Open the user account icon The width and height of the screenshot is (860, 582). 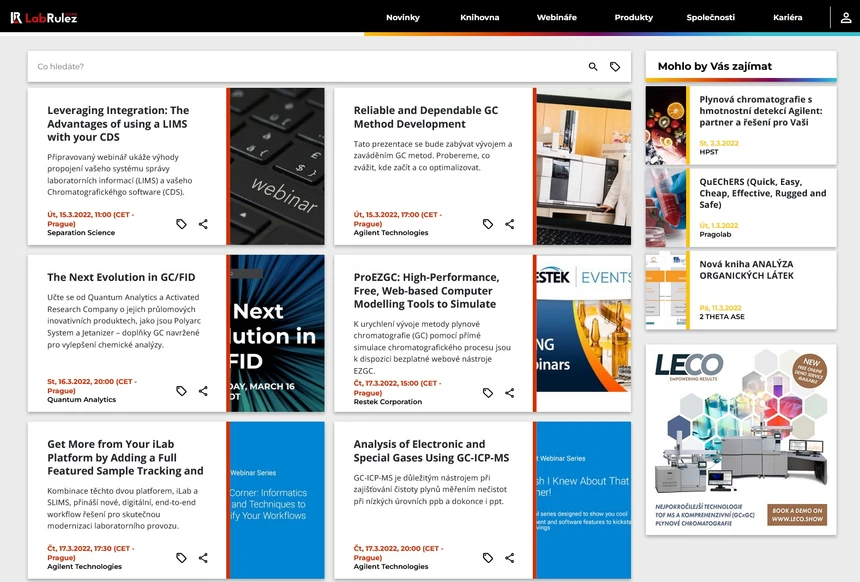point(845,17)
